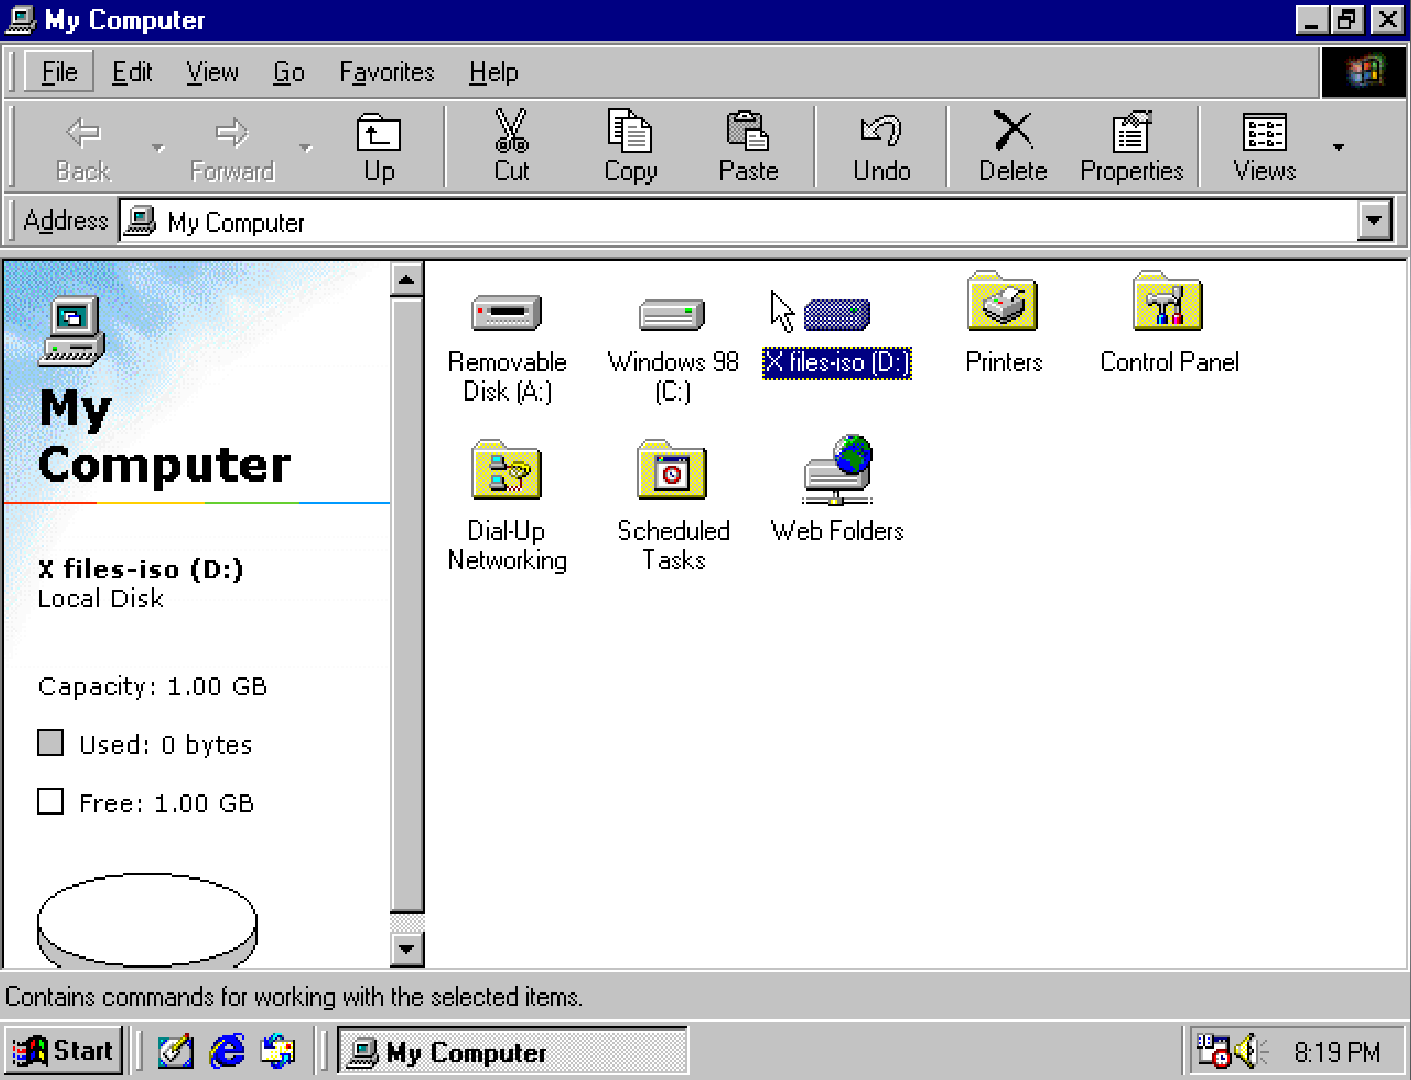Click the View Channels quick launch icon
Image resolution: width=1411 pixels, height=1080 pixels.
pos(278,1050)
